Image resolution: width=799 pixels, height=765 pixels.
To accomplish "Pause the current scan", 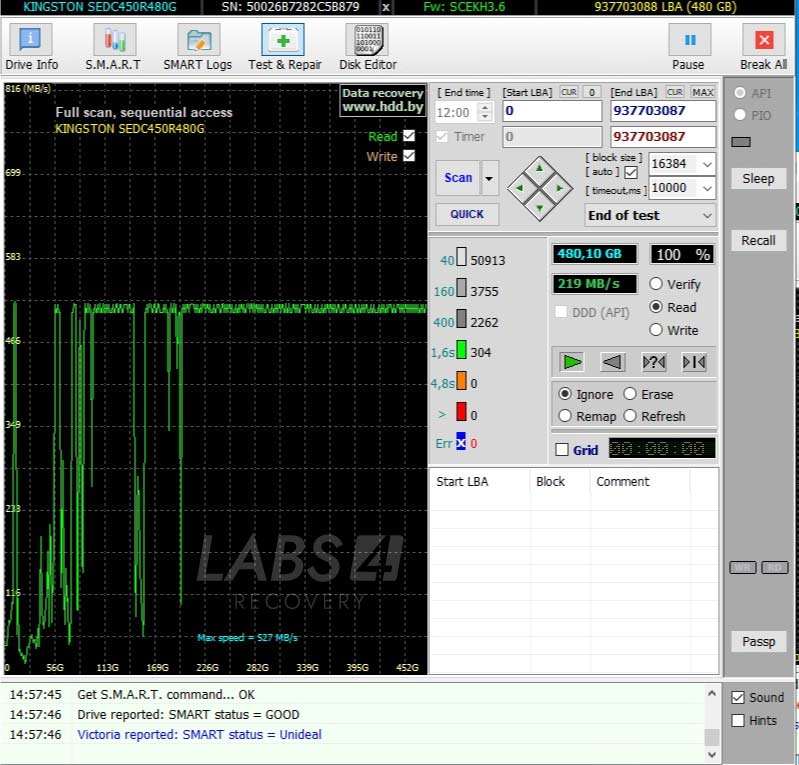I will [x=688, y=47].
